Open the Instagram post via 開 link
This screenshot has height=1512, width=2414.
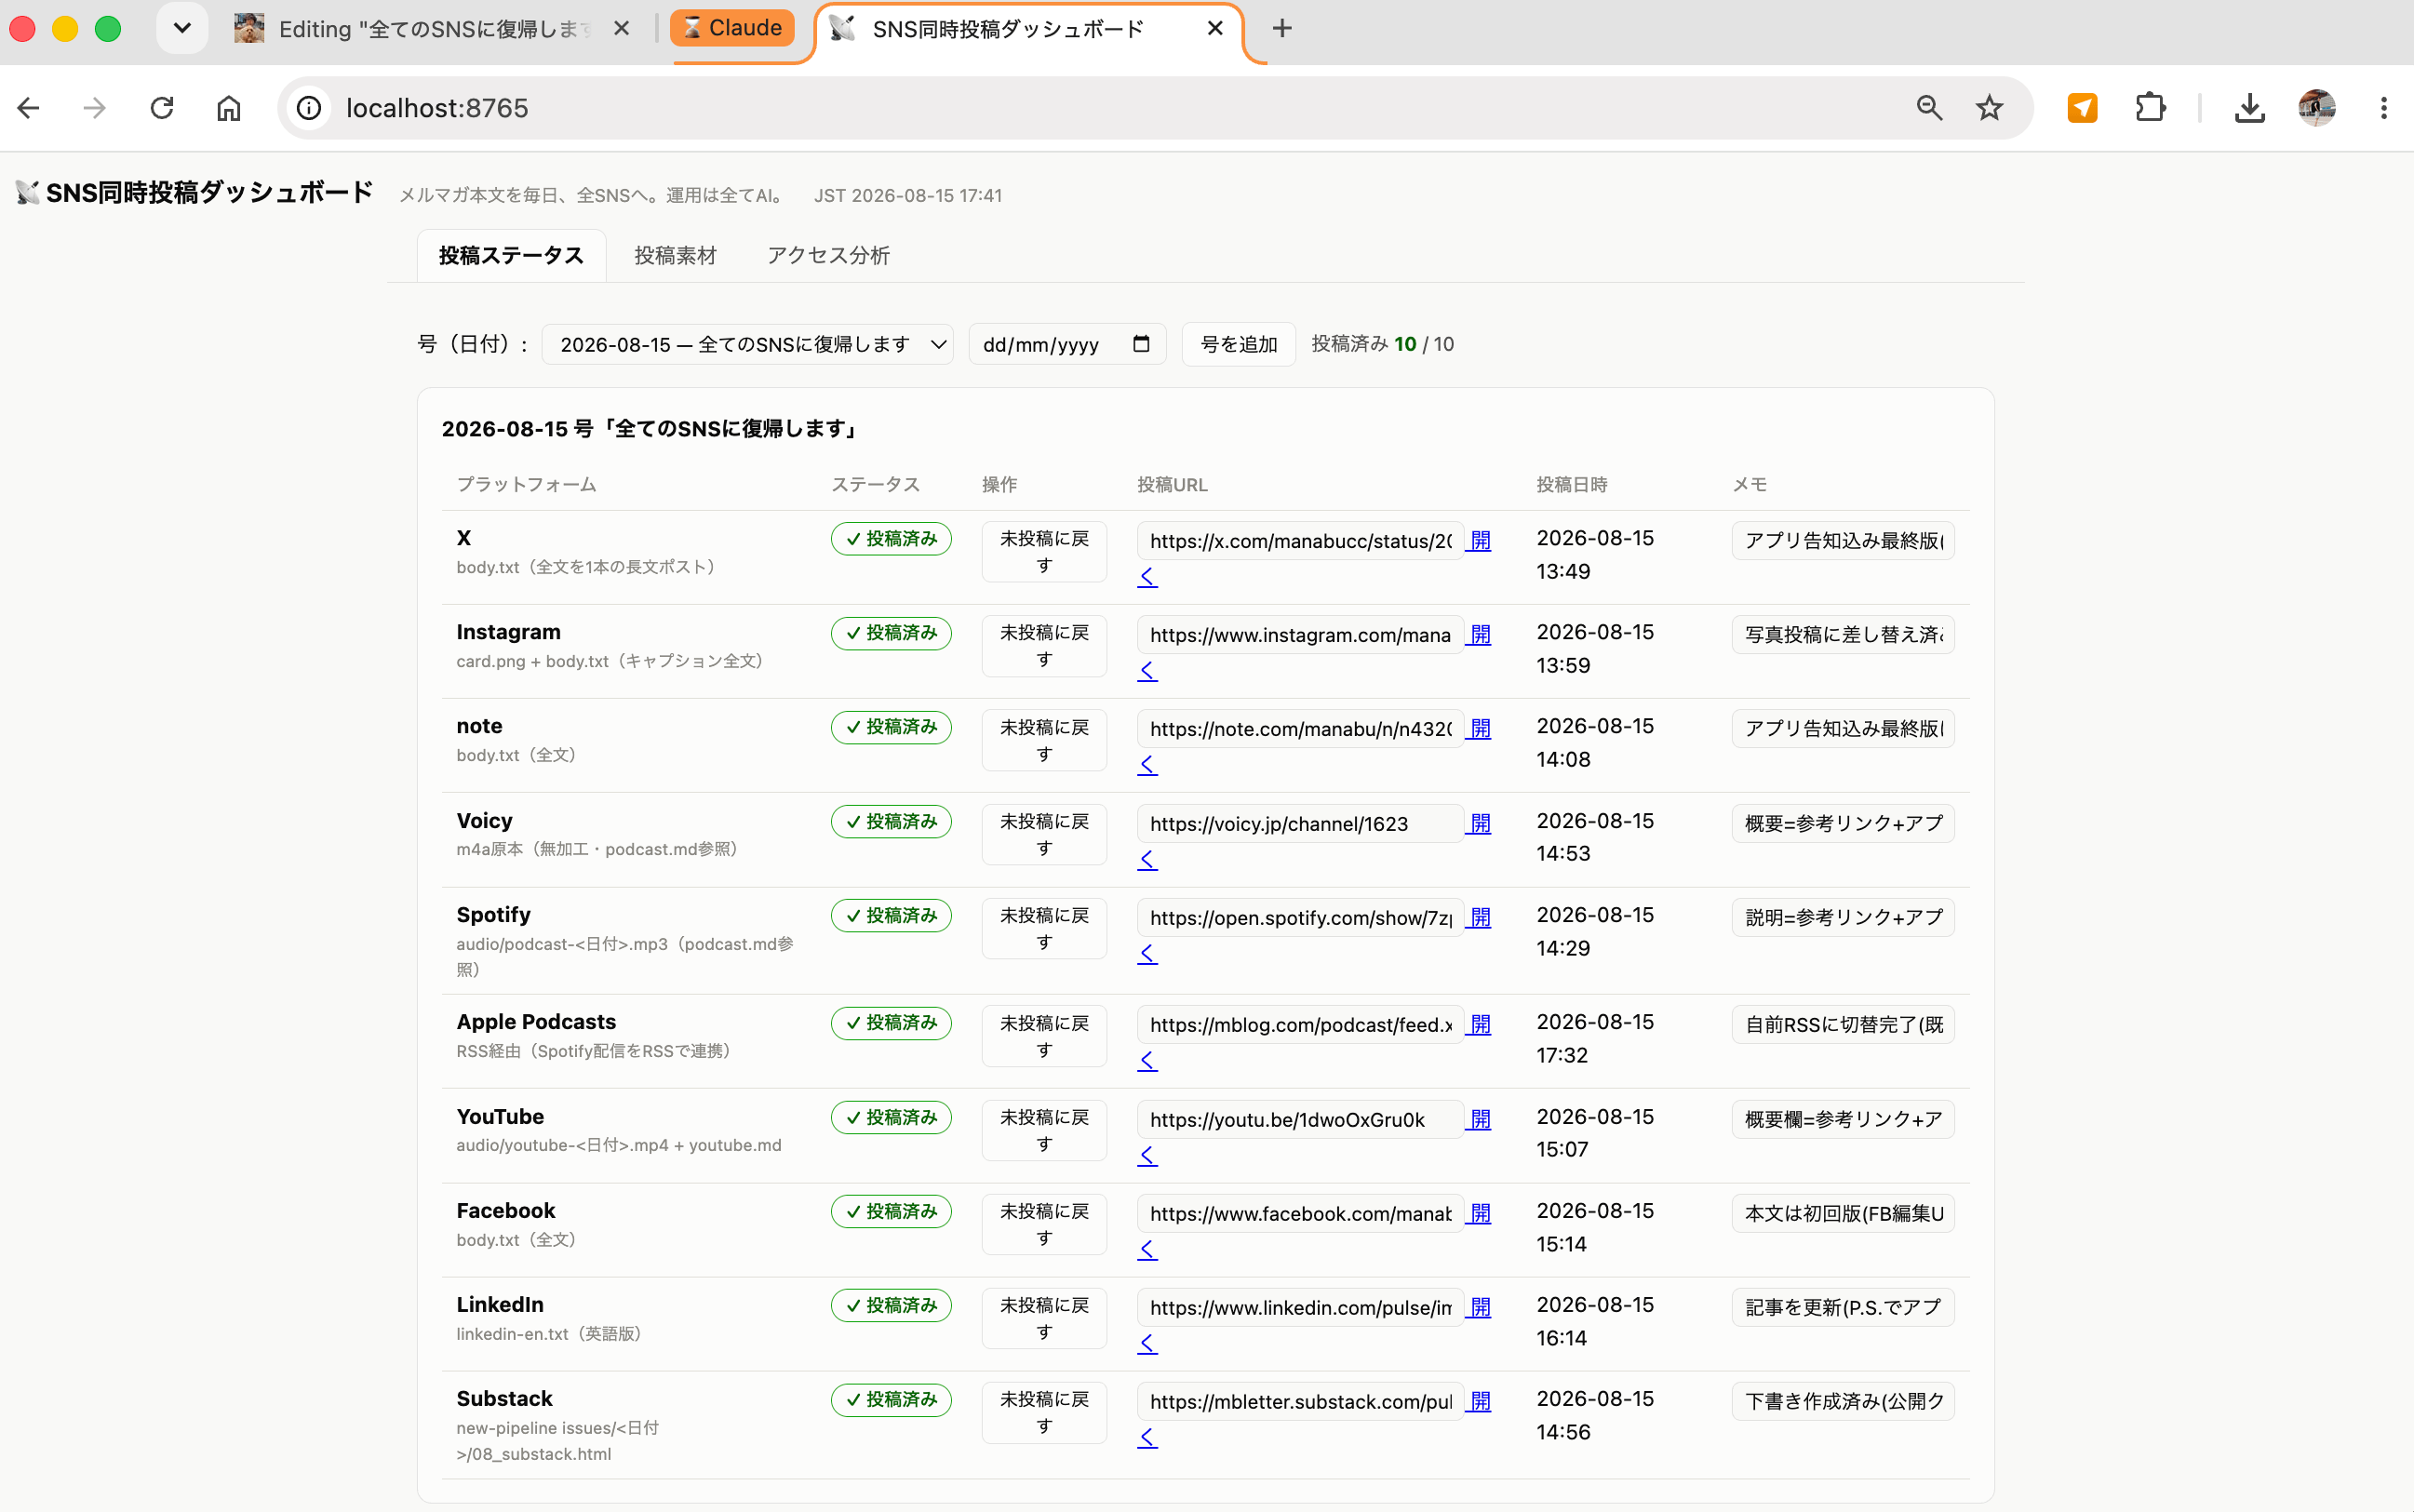[x=1480, y=634]
